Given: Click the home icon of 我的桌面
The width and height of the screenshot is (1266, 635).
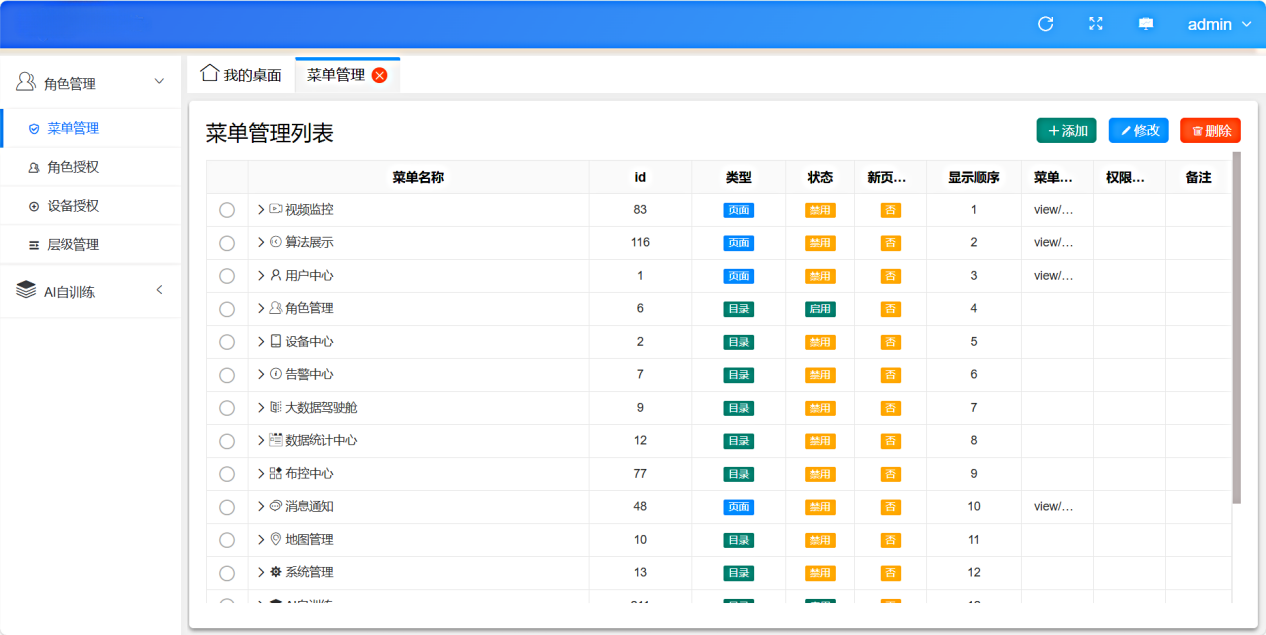Looking at the screenshot, I should 210,73.
